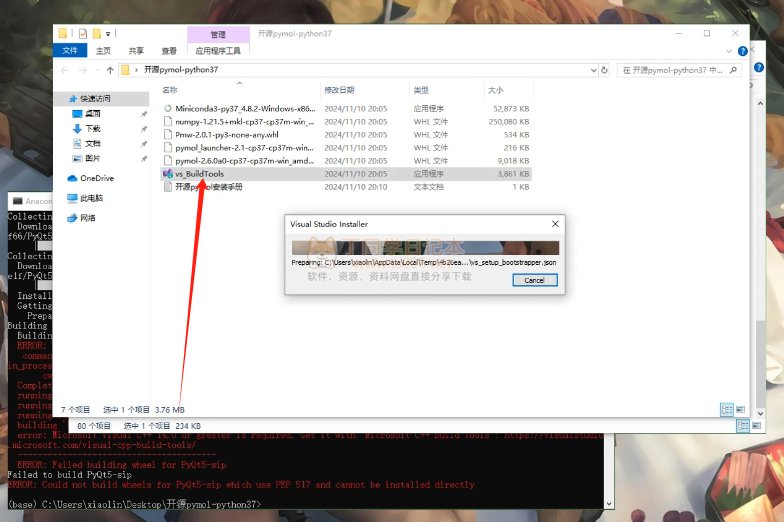This screenshot has height=522, width=784.
Task: Refresh the folder view
Action: pos(604,70)
